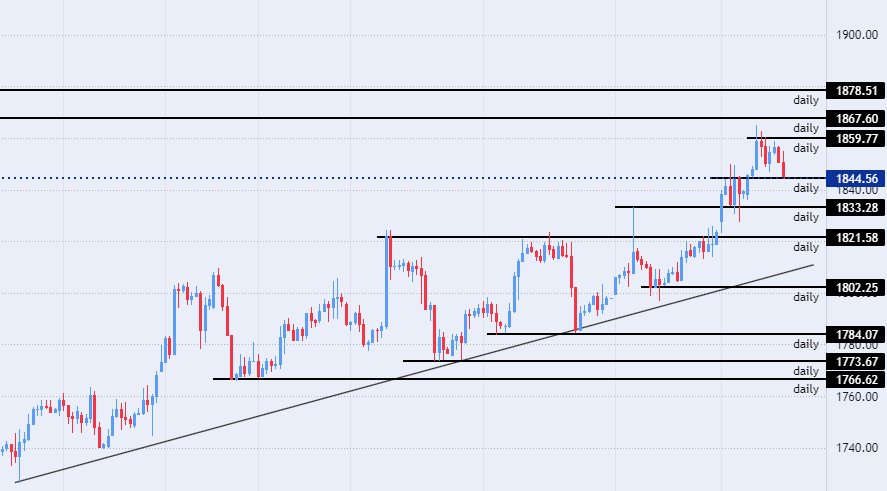Image resolution: width=887 pixels, height=491 pixels.
Task: Select the blue 1844.56 current price label
Action: 858,178
